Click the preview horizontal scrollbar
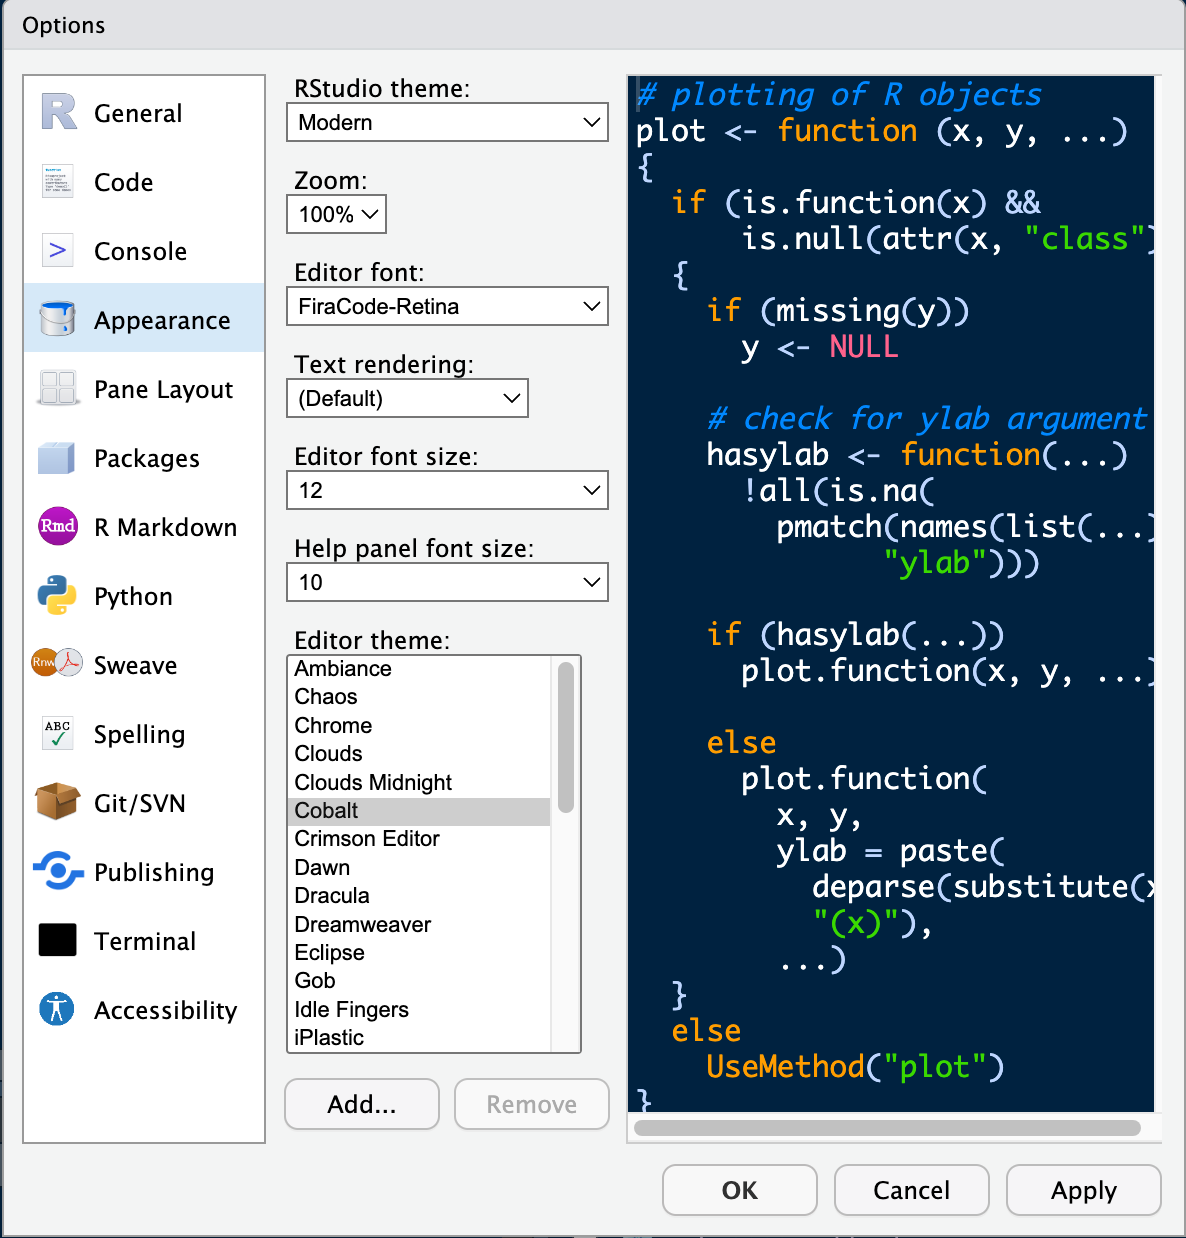 click(x=887, y=1128)
